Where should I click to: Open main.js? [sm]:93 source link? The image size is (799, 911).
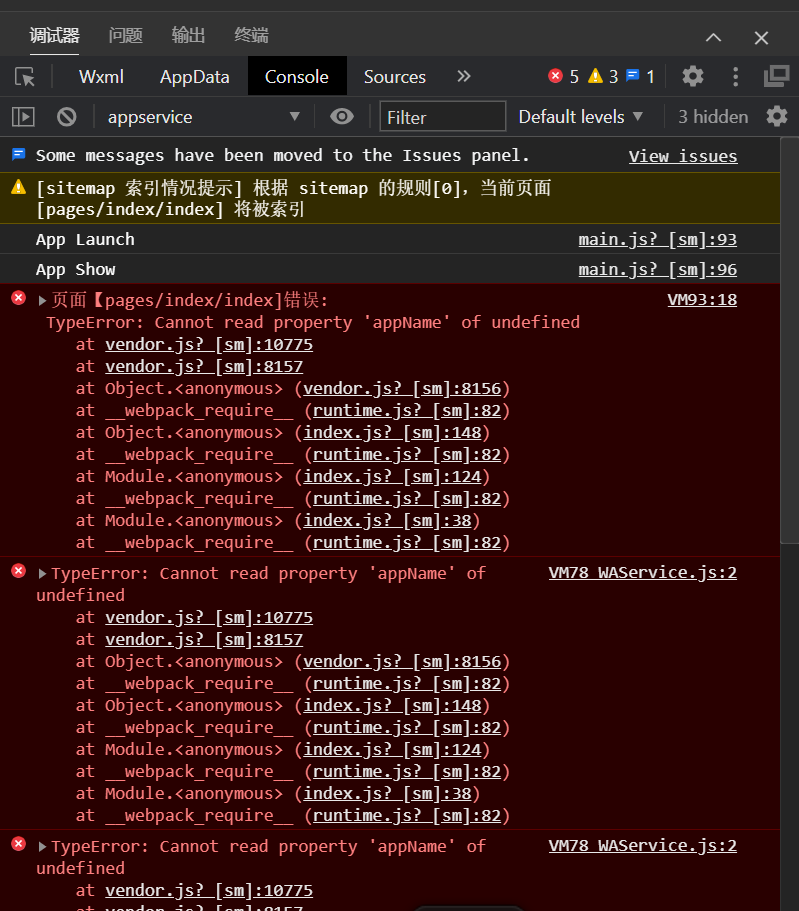657,239
